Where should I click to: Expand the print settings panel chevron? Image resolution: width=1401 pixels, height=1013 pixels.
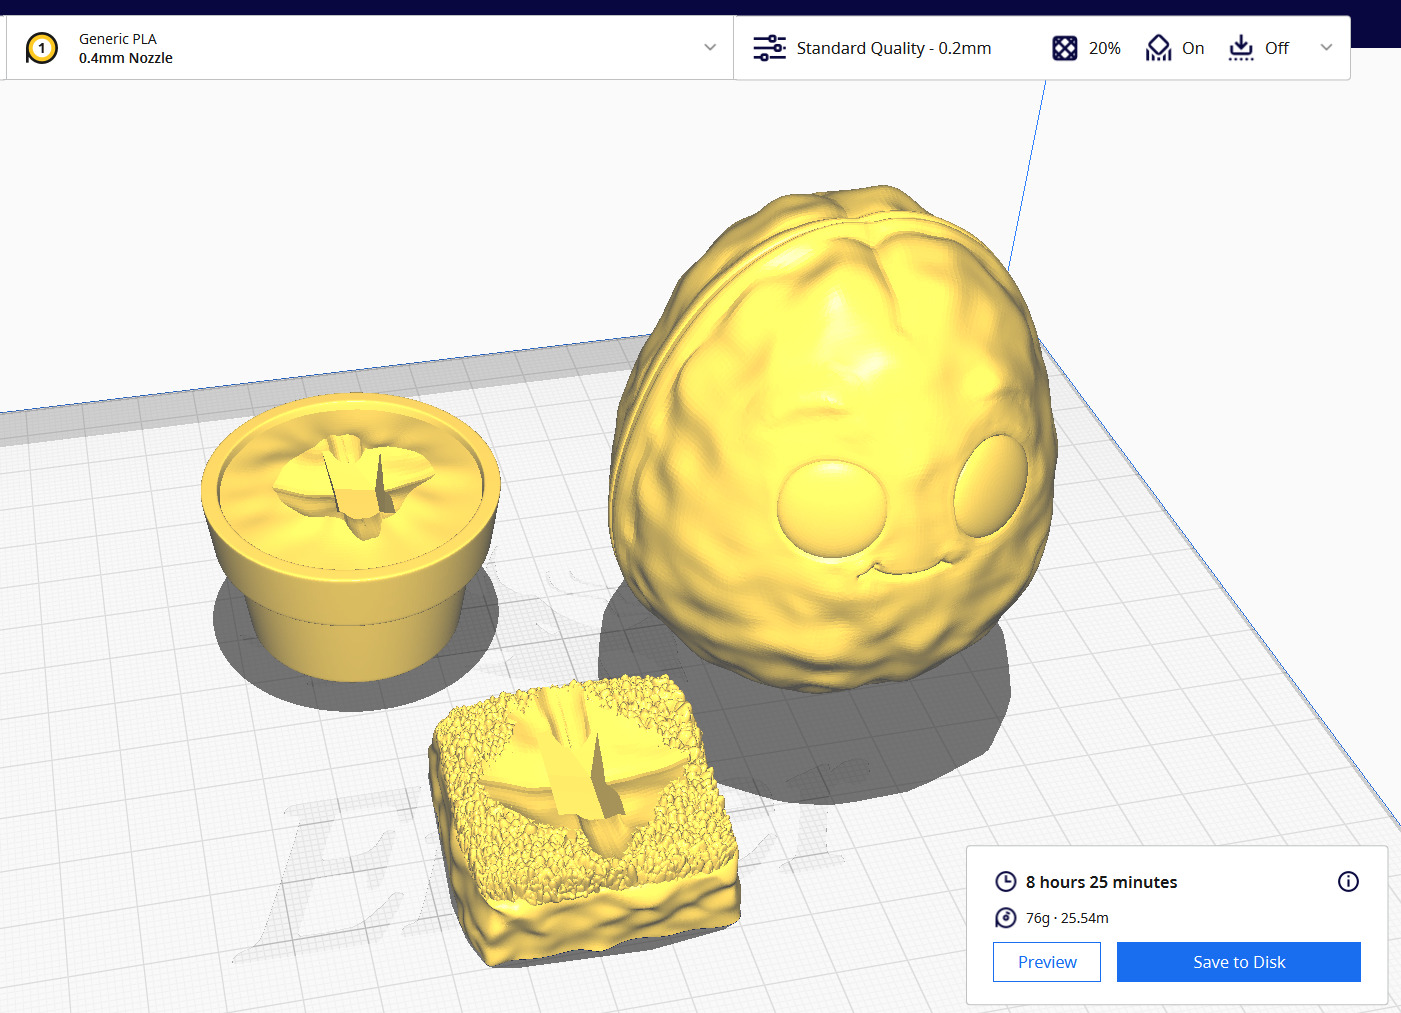[1326, 47]
